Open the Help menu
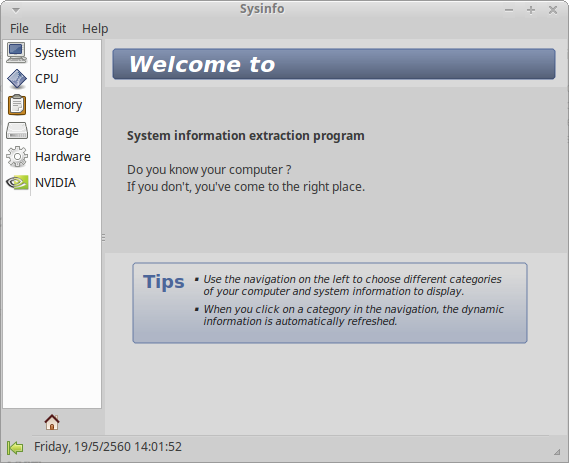This screenshot has width=569, height=463. pos(95,29)
